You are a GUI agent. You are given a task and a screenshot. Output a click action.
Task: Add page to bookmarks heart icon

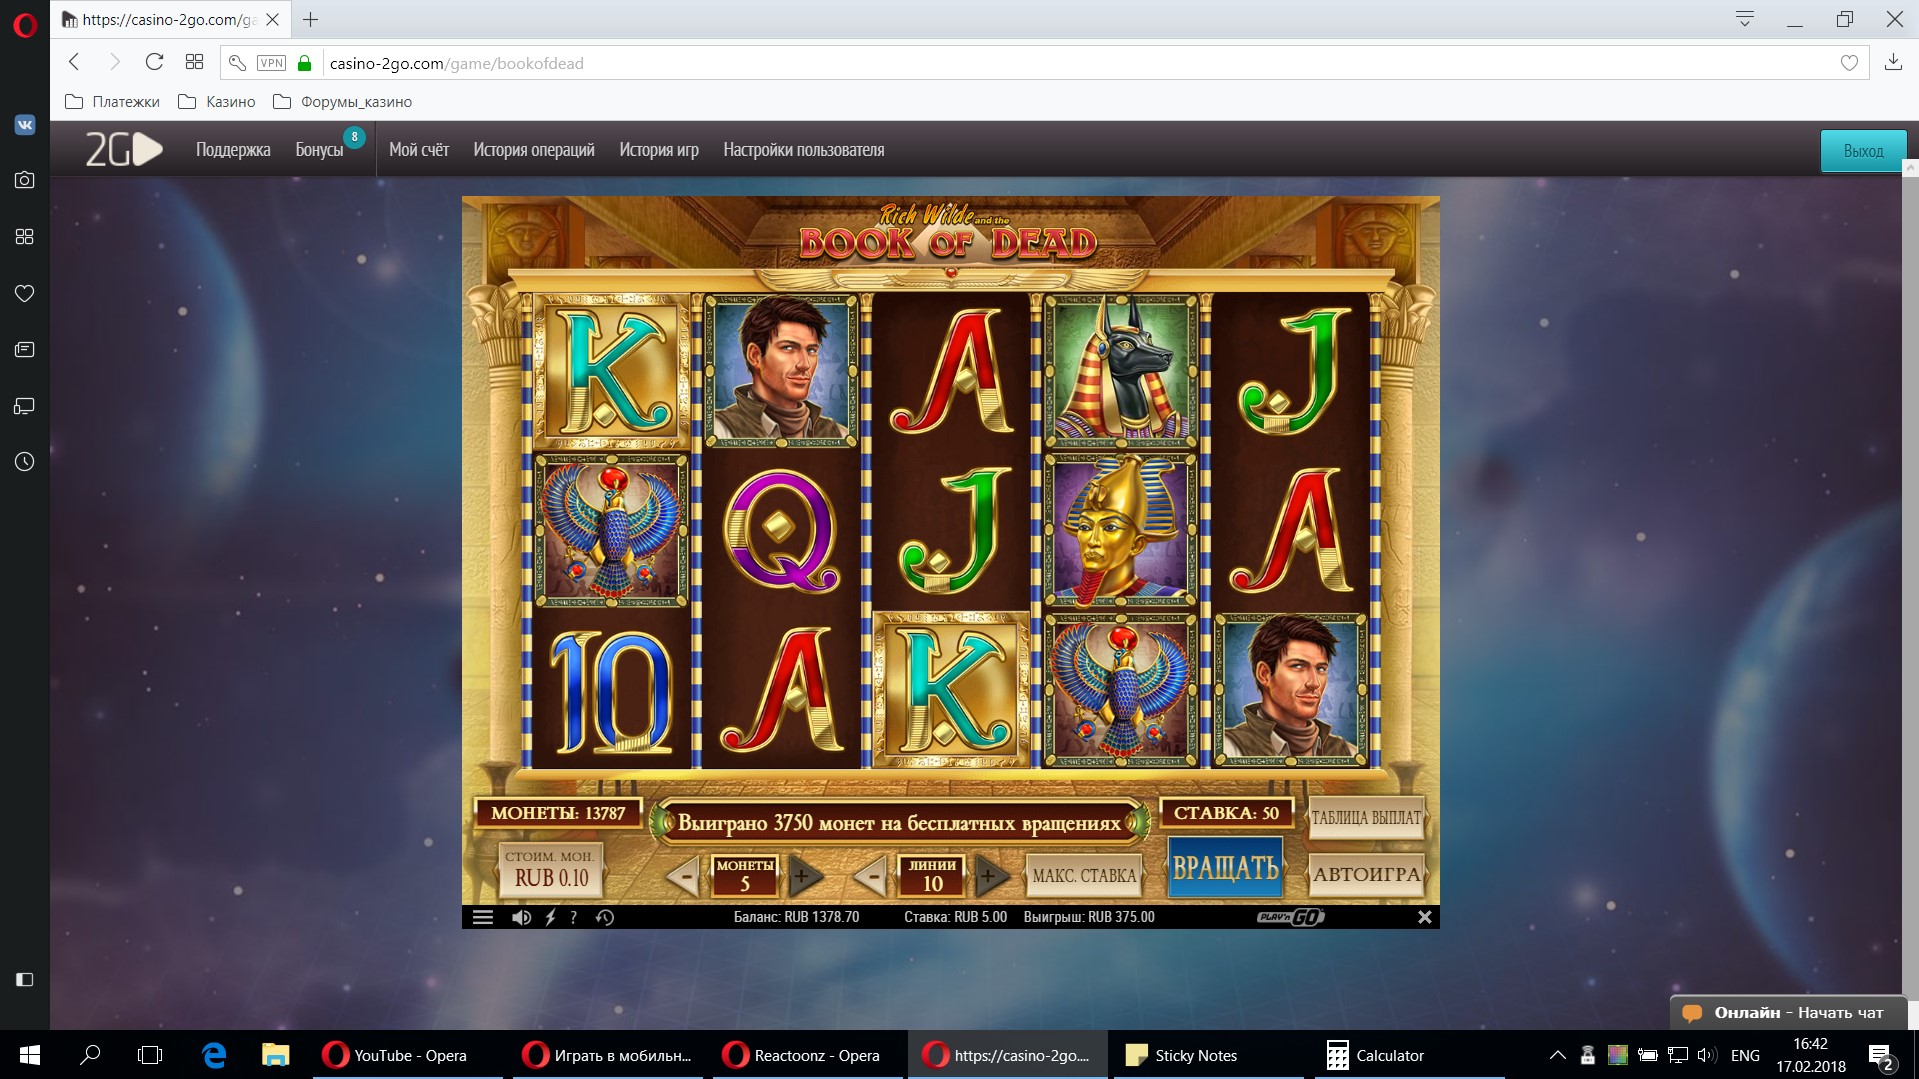1849,63
